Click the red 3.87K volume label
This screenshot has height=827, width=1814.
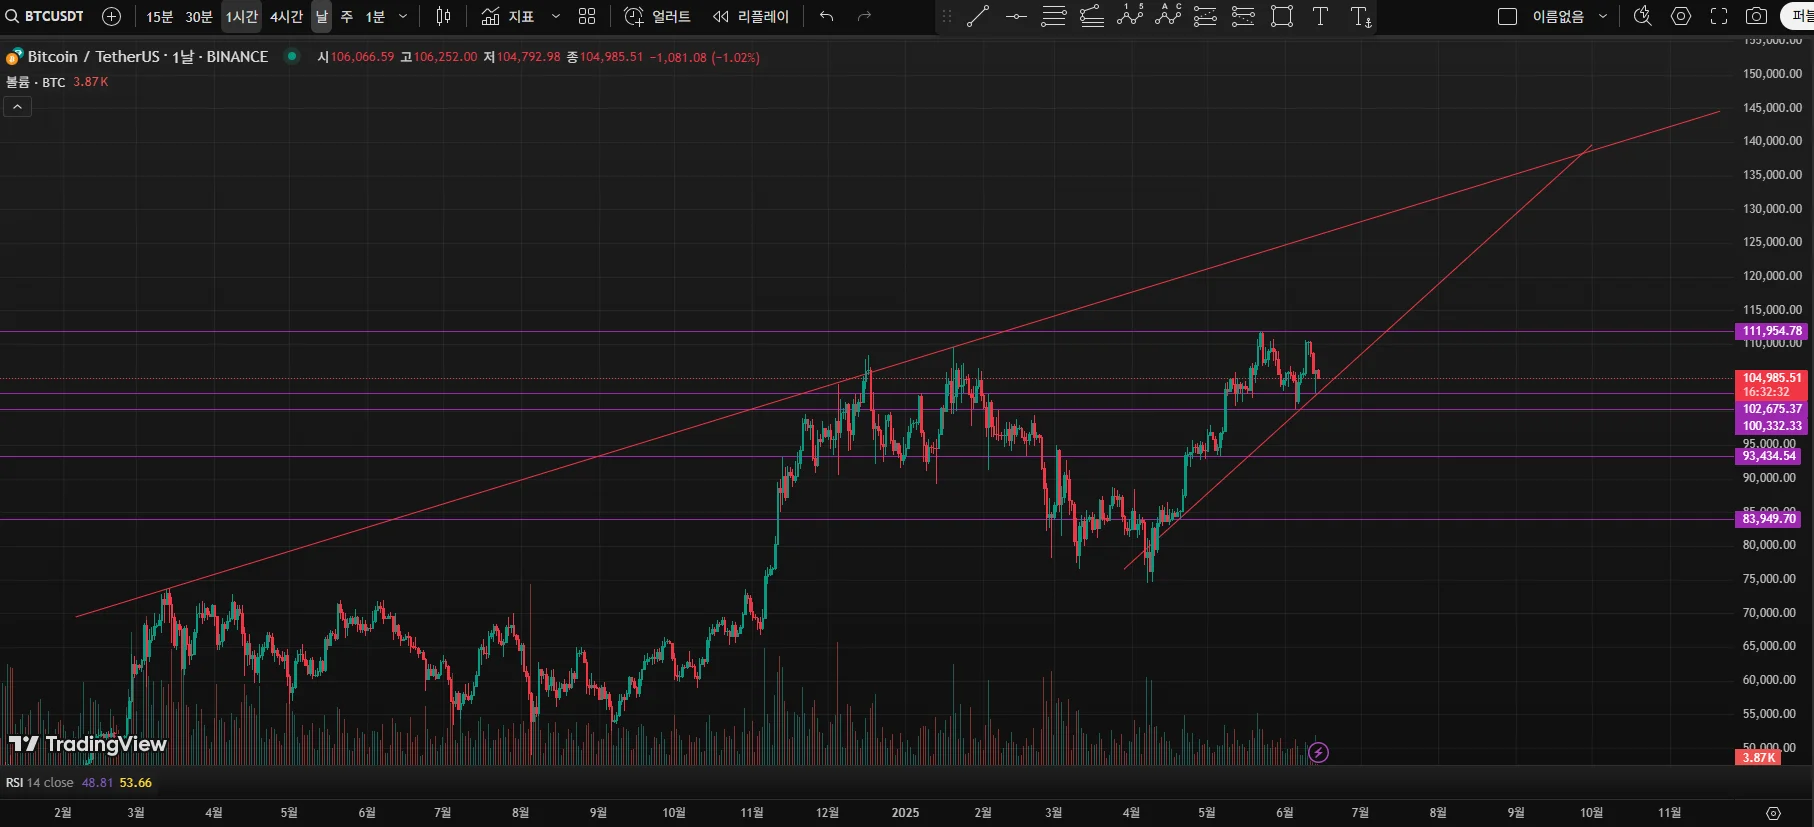tap(1758, 758)
